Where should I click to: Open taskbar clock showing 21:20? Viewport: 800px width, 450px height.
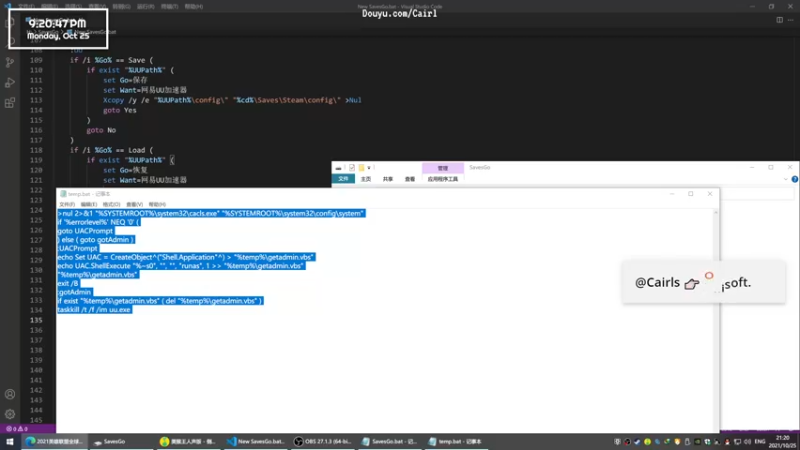pyautogui.click(x=782, y=441)
